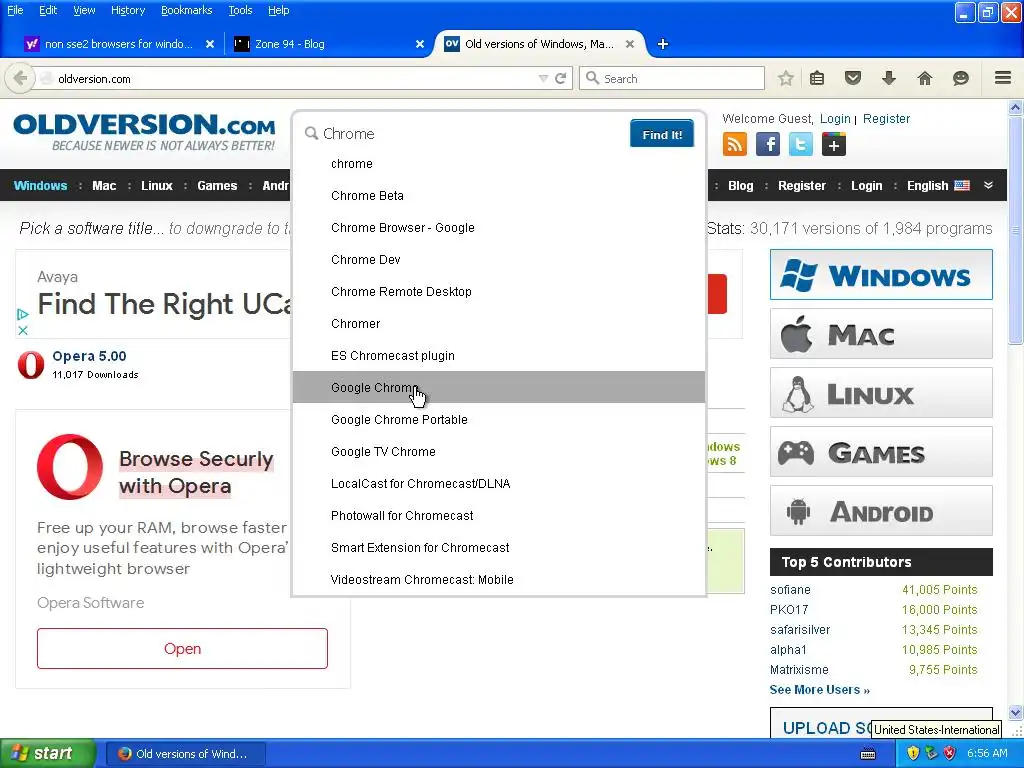This screenshot has width=1024, height=768.
Task: Open the File menu
Action: point(15,10)
